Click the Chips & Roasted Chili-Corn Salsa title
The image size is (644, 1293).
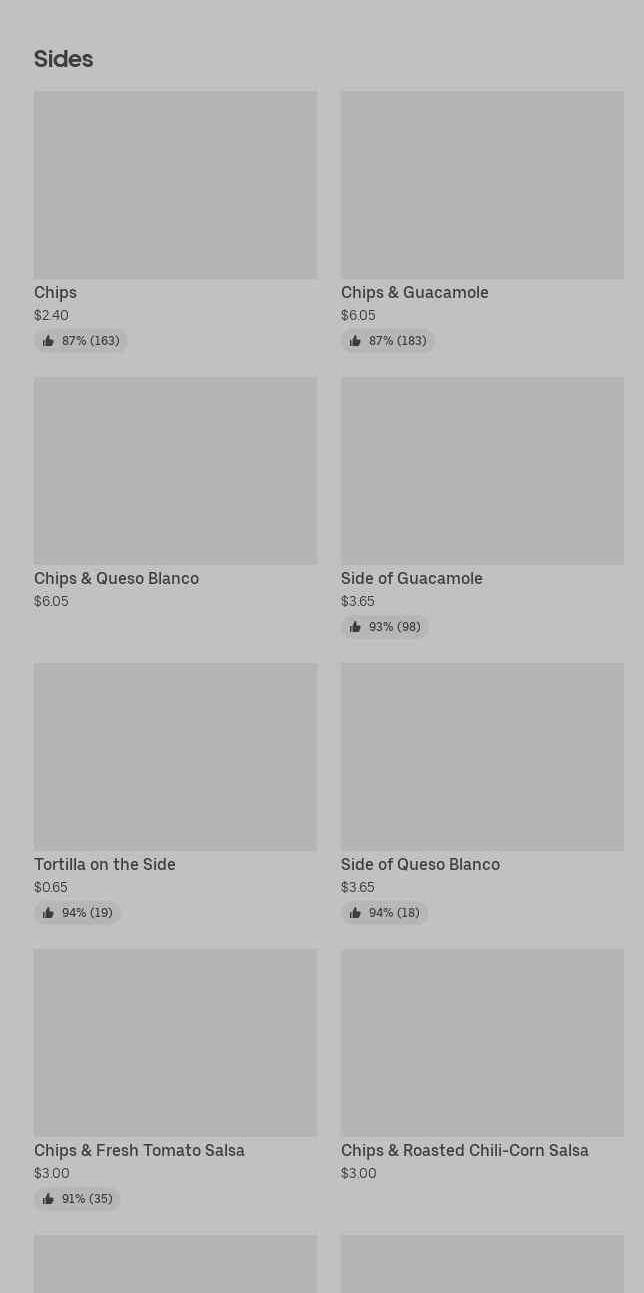click(x=464, y=1150)
